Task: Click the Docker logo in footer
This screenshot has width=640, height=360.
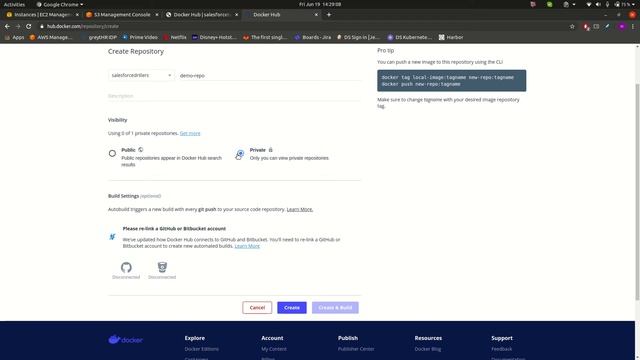Action: pos(126,340)
